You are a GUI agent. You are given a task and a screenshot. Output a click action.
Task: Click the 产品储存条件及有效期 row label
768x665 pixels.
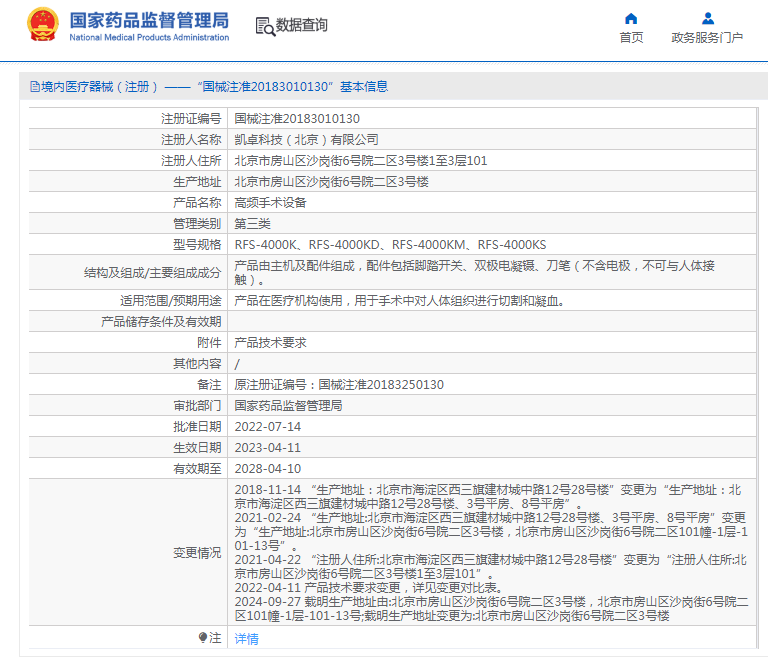pyautogui.click(x=161, y=322)
